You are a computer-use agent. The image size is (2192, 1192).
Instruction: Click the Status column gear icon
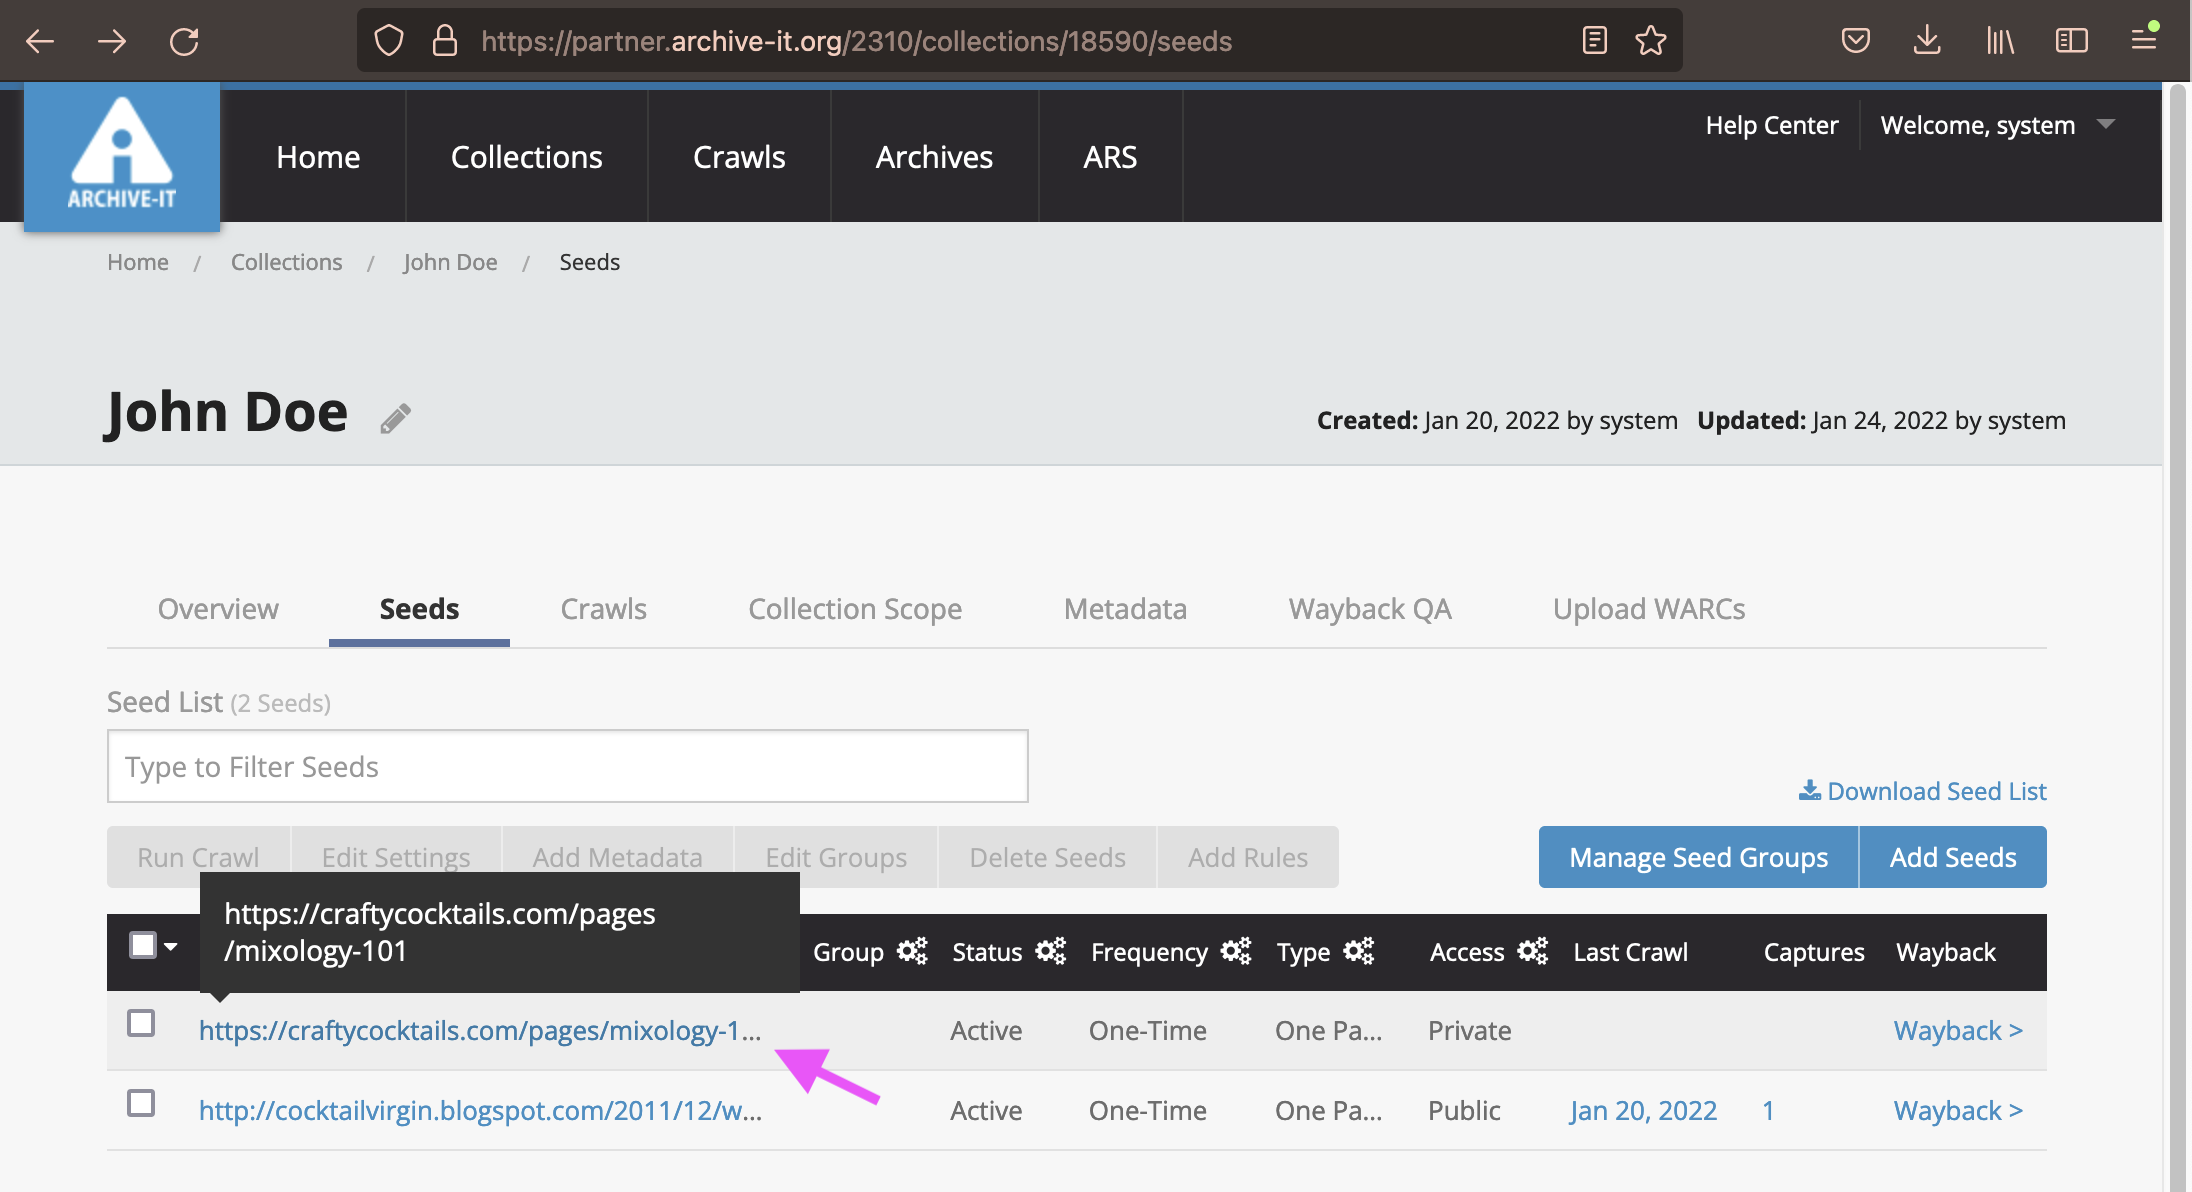click(x=1050, y=951)
